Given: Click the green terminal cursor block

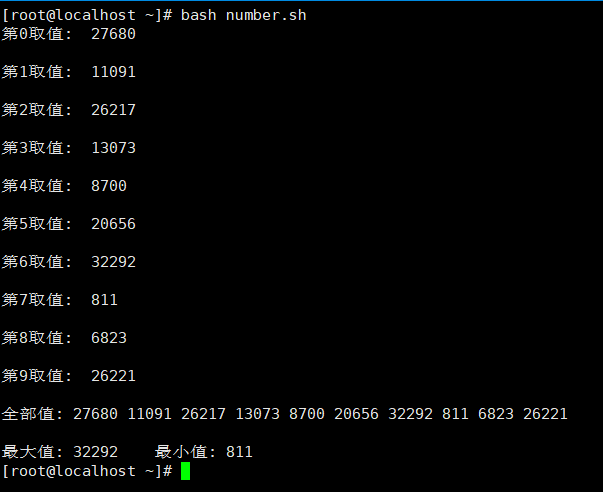Looking at the screenshot, I should click(185, 471).
